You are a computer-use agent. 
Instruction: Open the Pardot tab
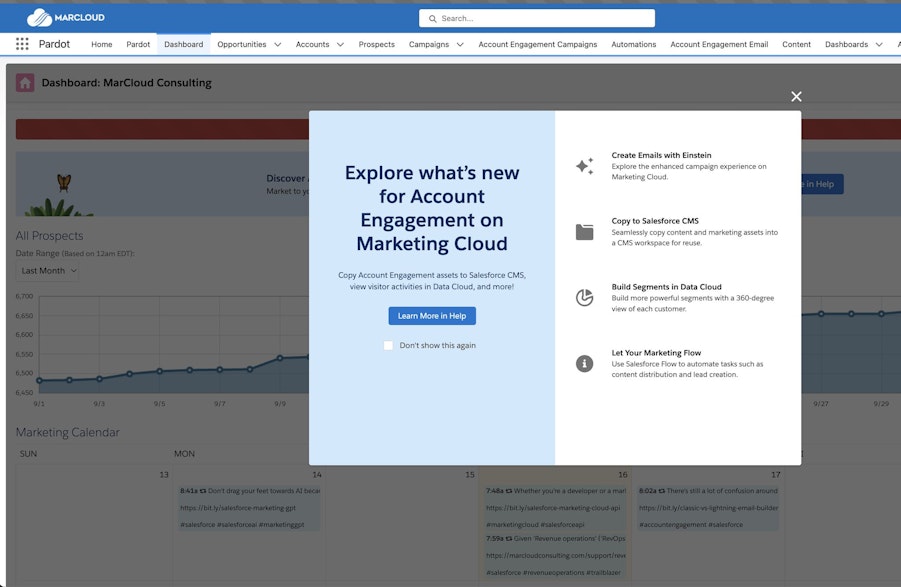click(138, 44)
